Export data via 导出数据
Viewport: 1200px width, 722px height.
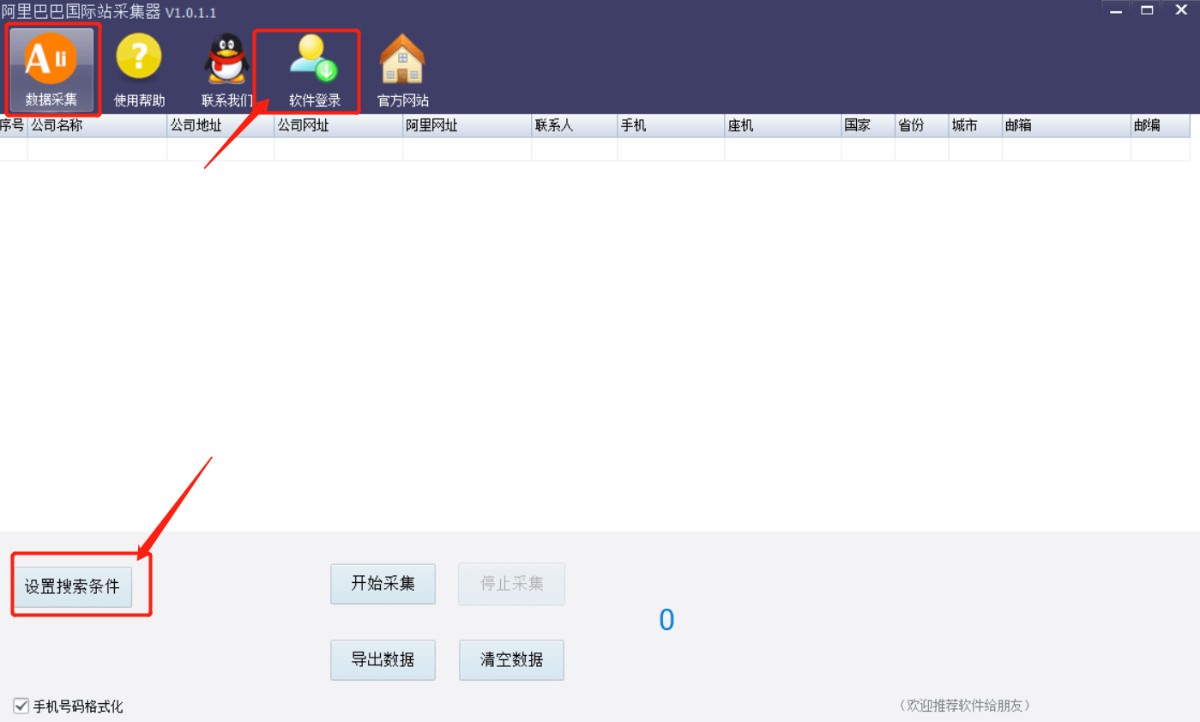click(x=383, y=660)
